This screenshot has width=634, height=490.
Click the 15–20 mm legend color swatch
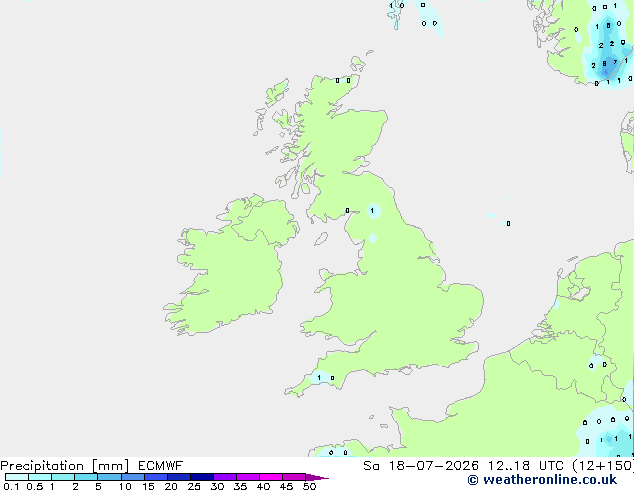pos(155,477)
